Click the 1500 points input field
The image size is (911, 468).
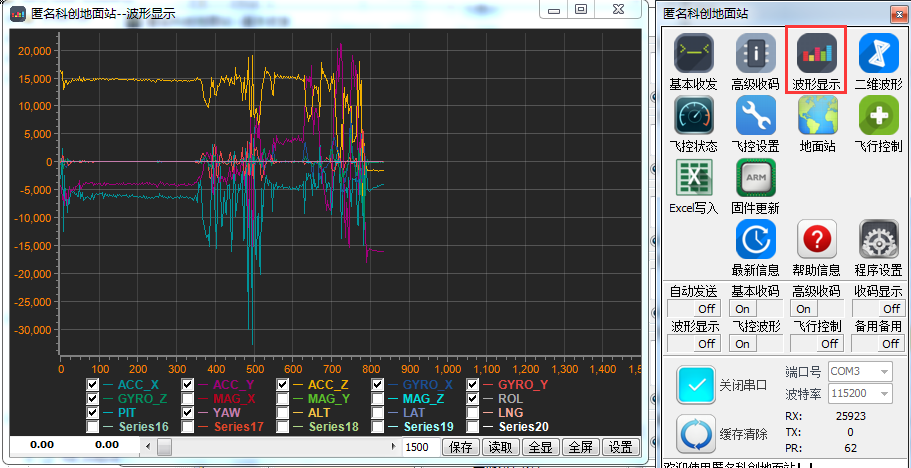coord(421,447)
